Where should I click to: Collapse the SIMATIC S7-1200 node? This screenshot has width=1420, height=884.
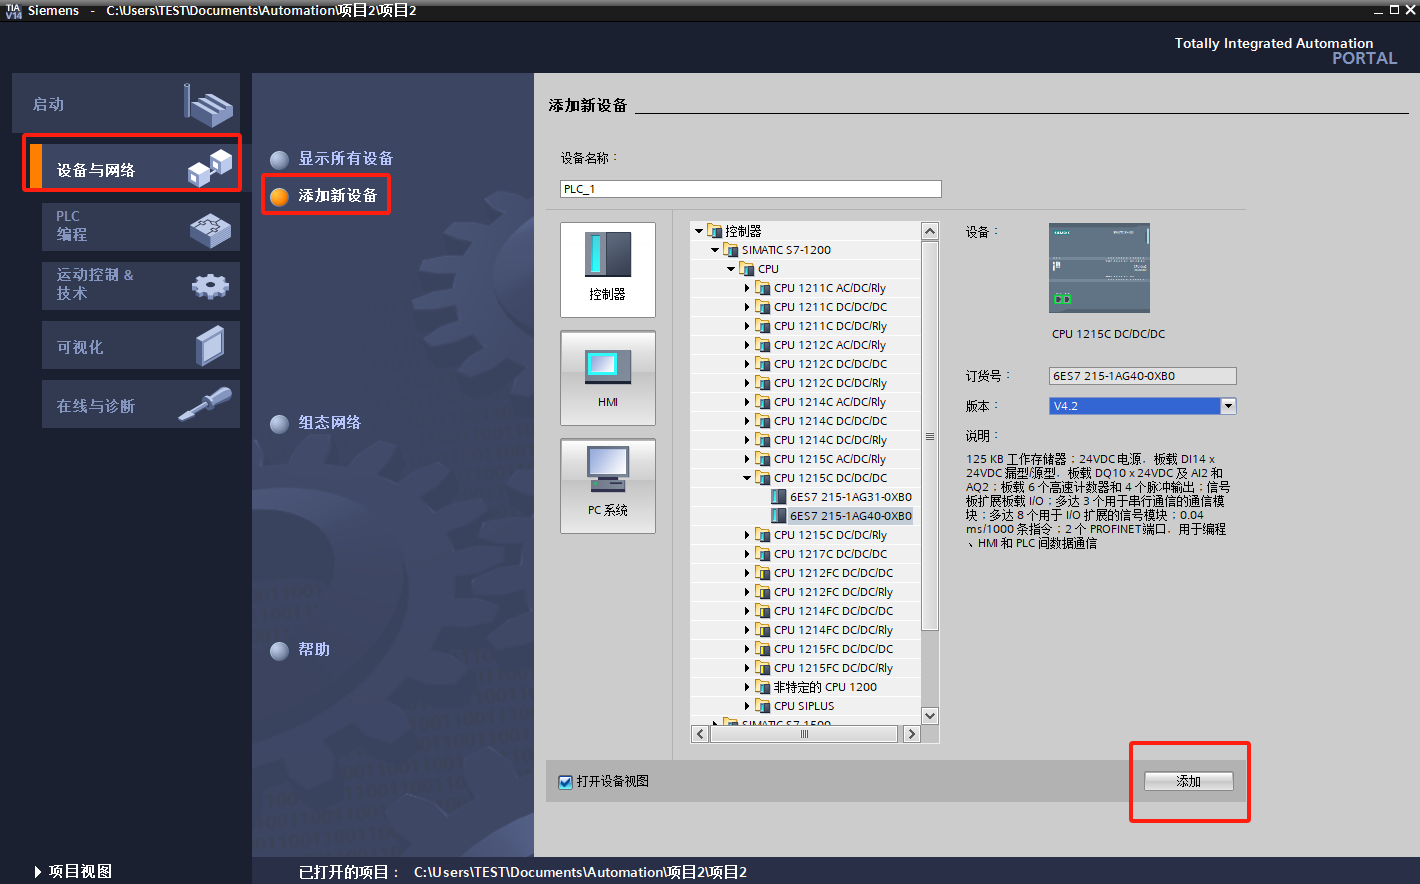pos(715,250)
